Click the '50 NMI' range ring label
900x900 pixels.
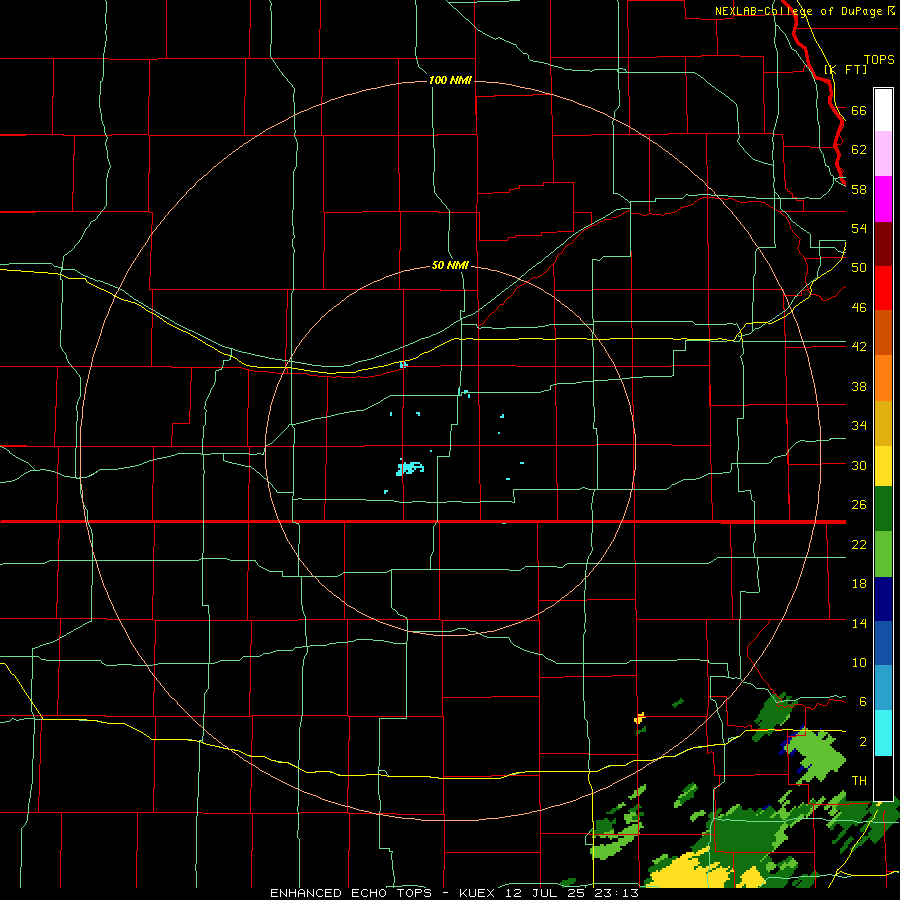[450, 265]
